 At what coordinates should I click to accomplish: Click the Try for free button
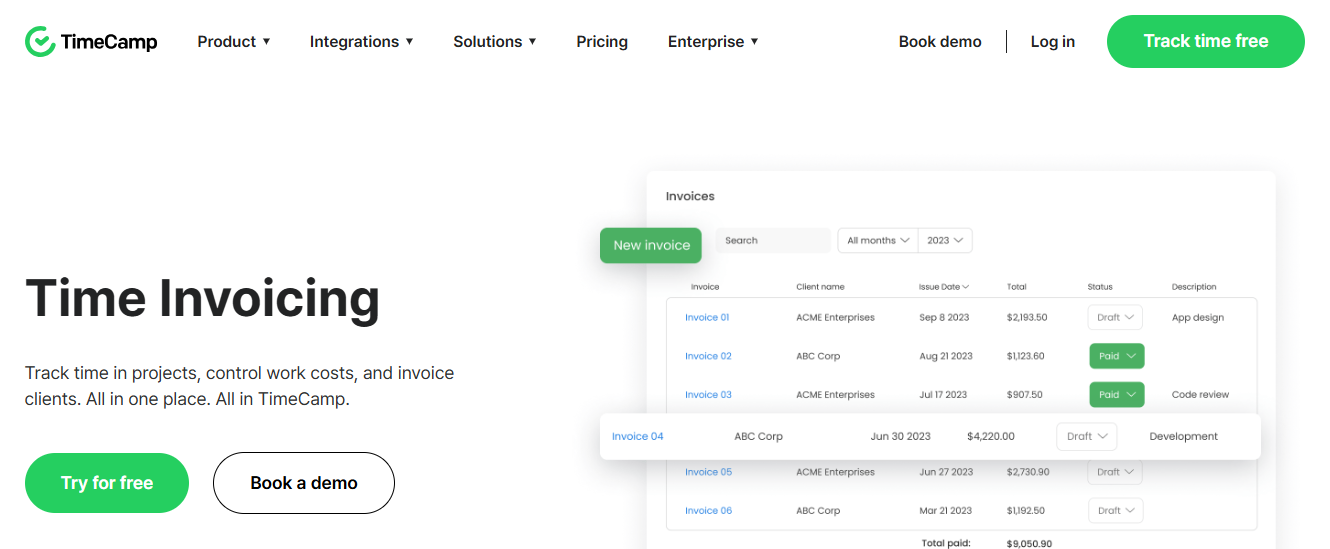[107, 483]
